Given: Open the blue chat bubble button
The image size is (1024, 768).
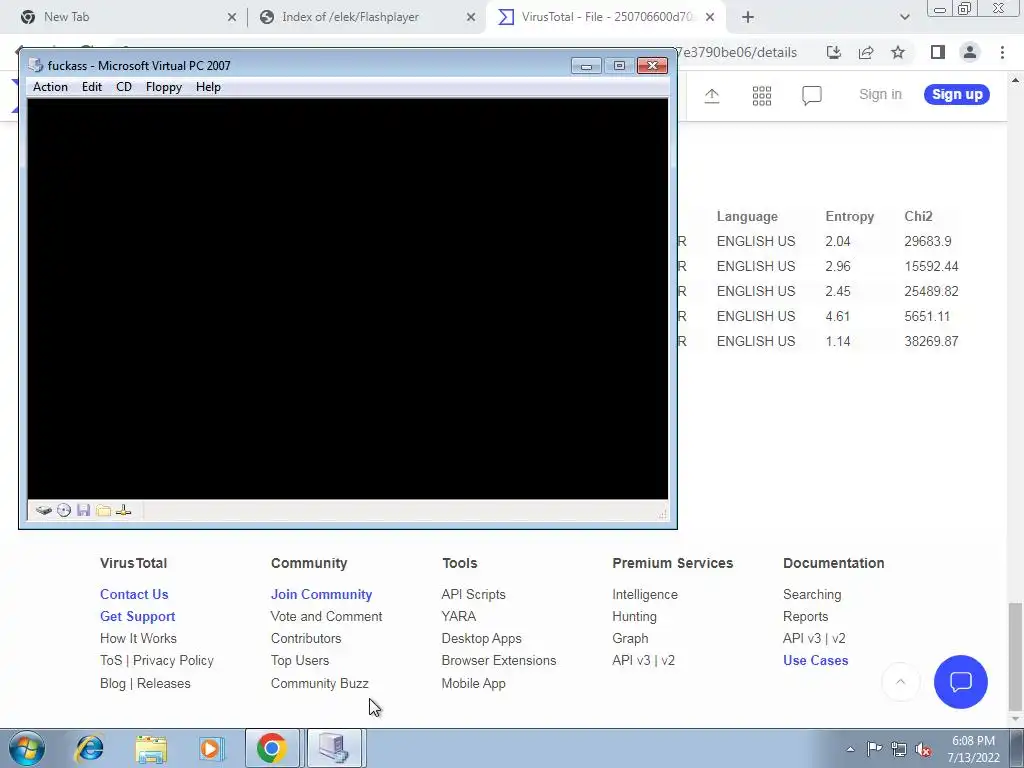Looking at the screenshot, I should tap(961, 682).
